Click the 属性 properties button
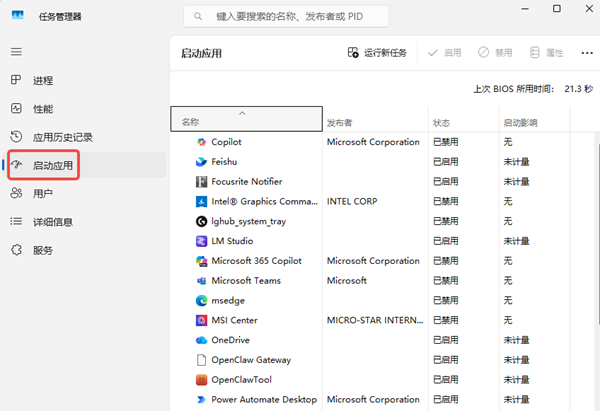This screenshot has height=411, width=600. (546, 53)
